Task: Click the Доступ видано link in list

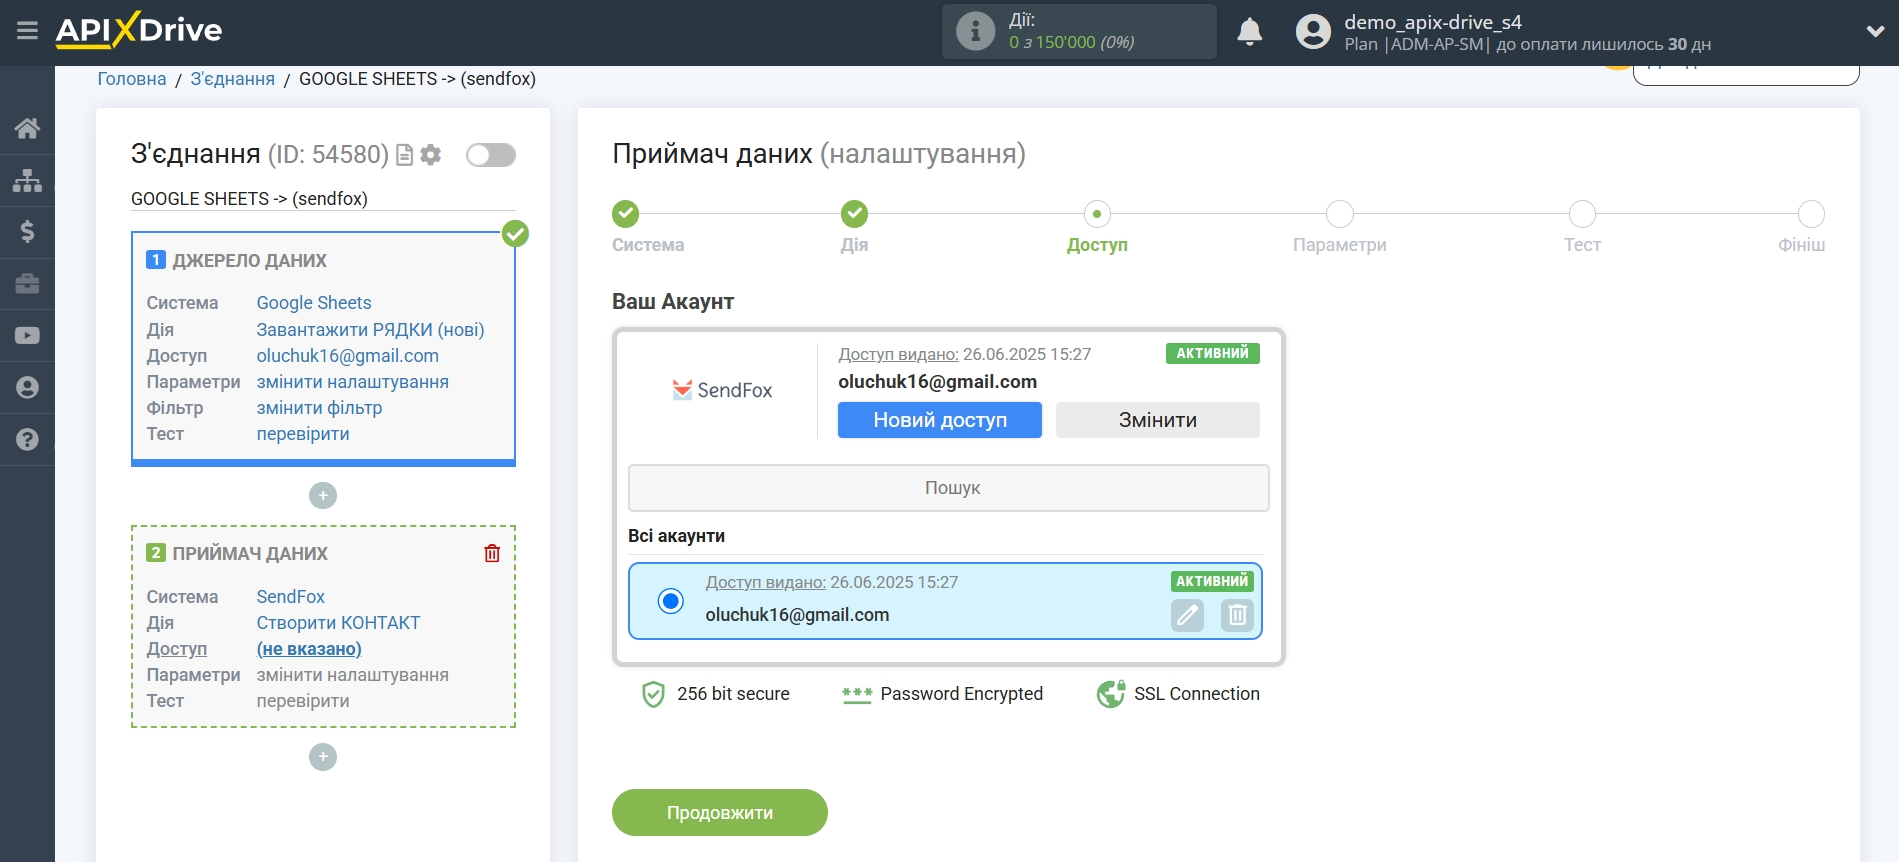Action: point(766,582)
